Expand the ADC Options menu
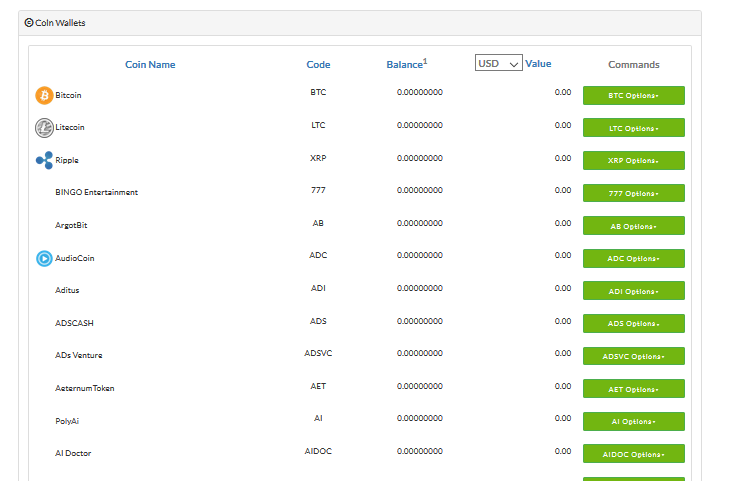 (x=633, y=258)
